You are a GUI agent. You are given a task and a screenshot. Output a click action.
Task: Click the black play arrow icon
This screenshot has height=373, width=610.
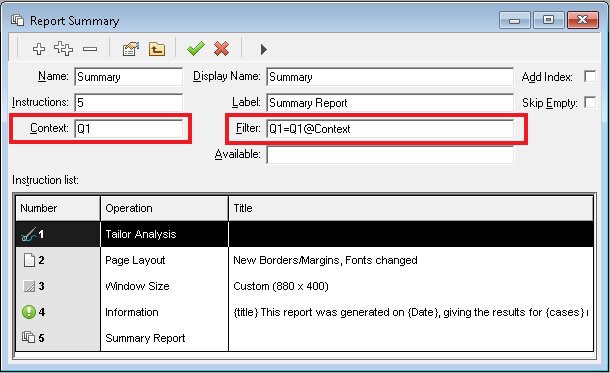click(x=264, y=49)
